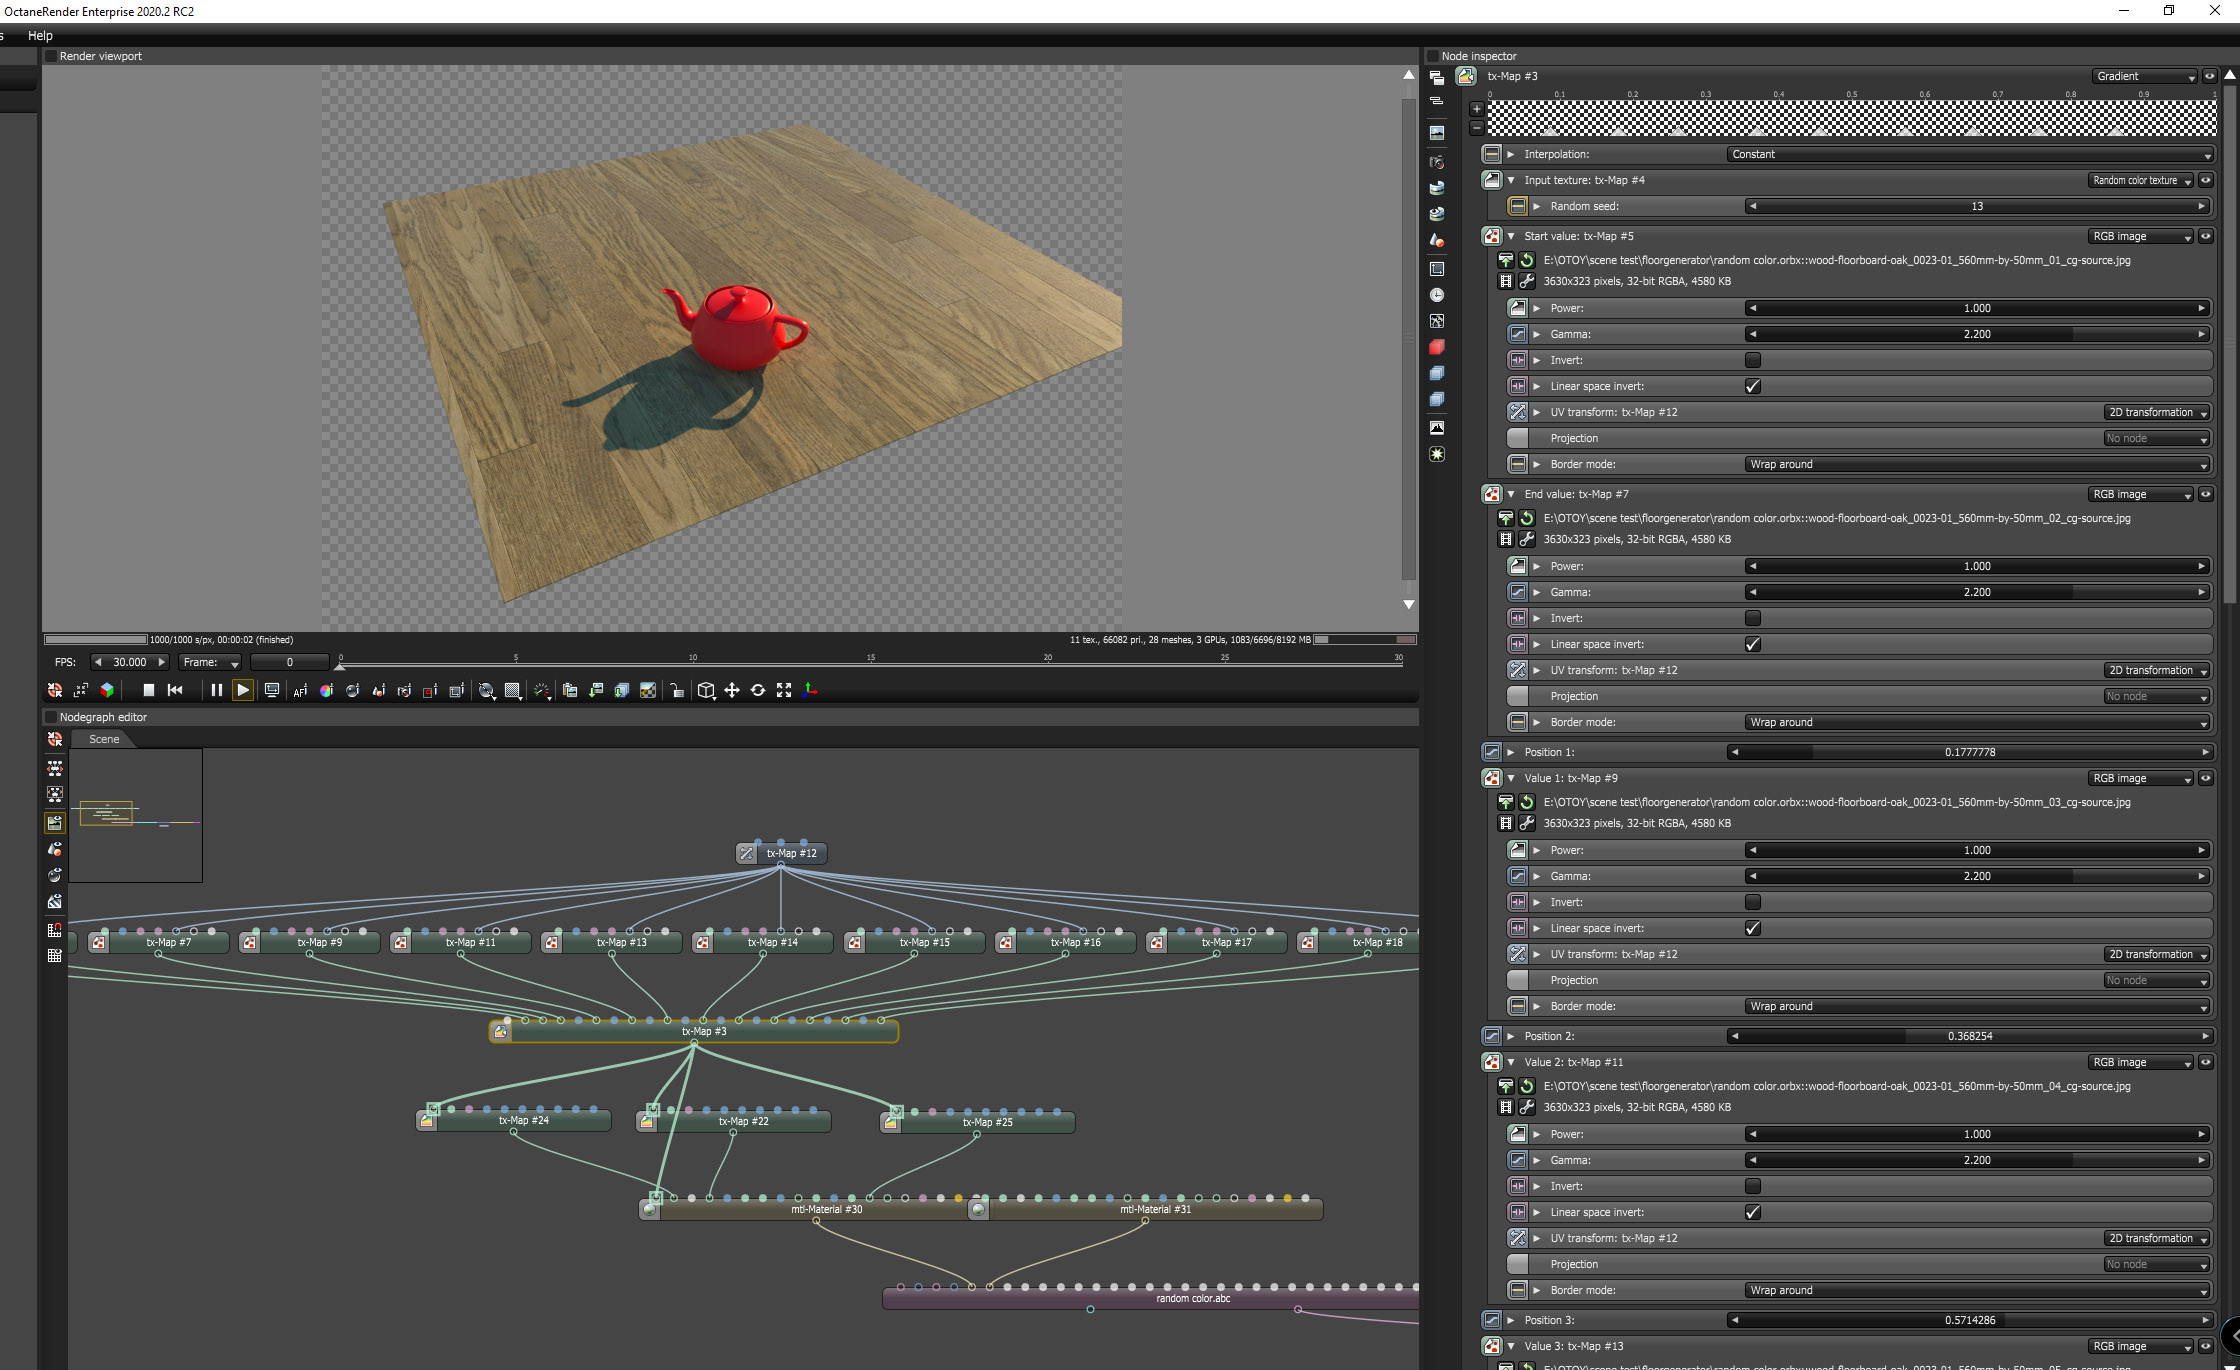
Task: Click recenter view icon in render toolbar
Action: click(55, 690)
